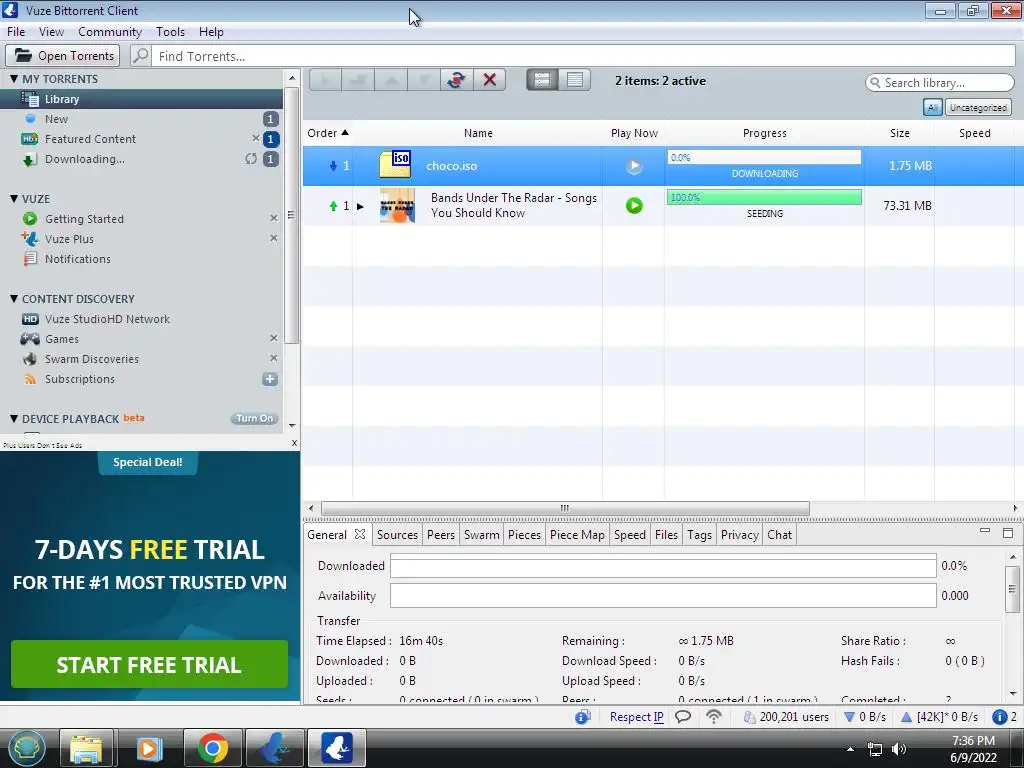Sort by the Order column header

coord(328,133)
